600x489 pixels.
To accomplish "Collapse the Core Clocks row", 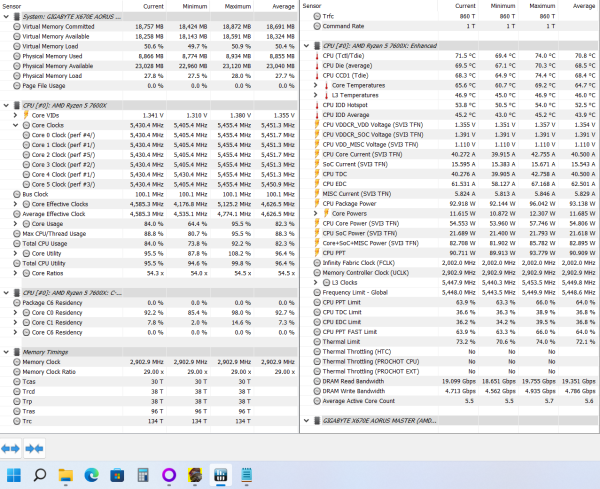I will (15, 125).
